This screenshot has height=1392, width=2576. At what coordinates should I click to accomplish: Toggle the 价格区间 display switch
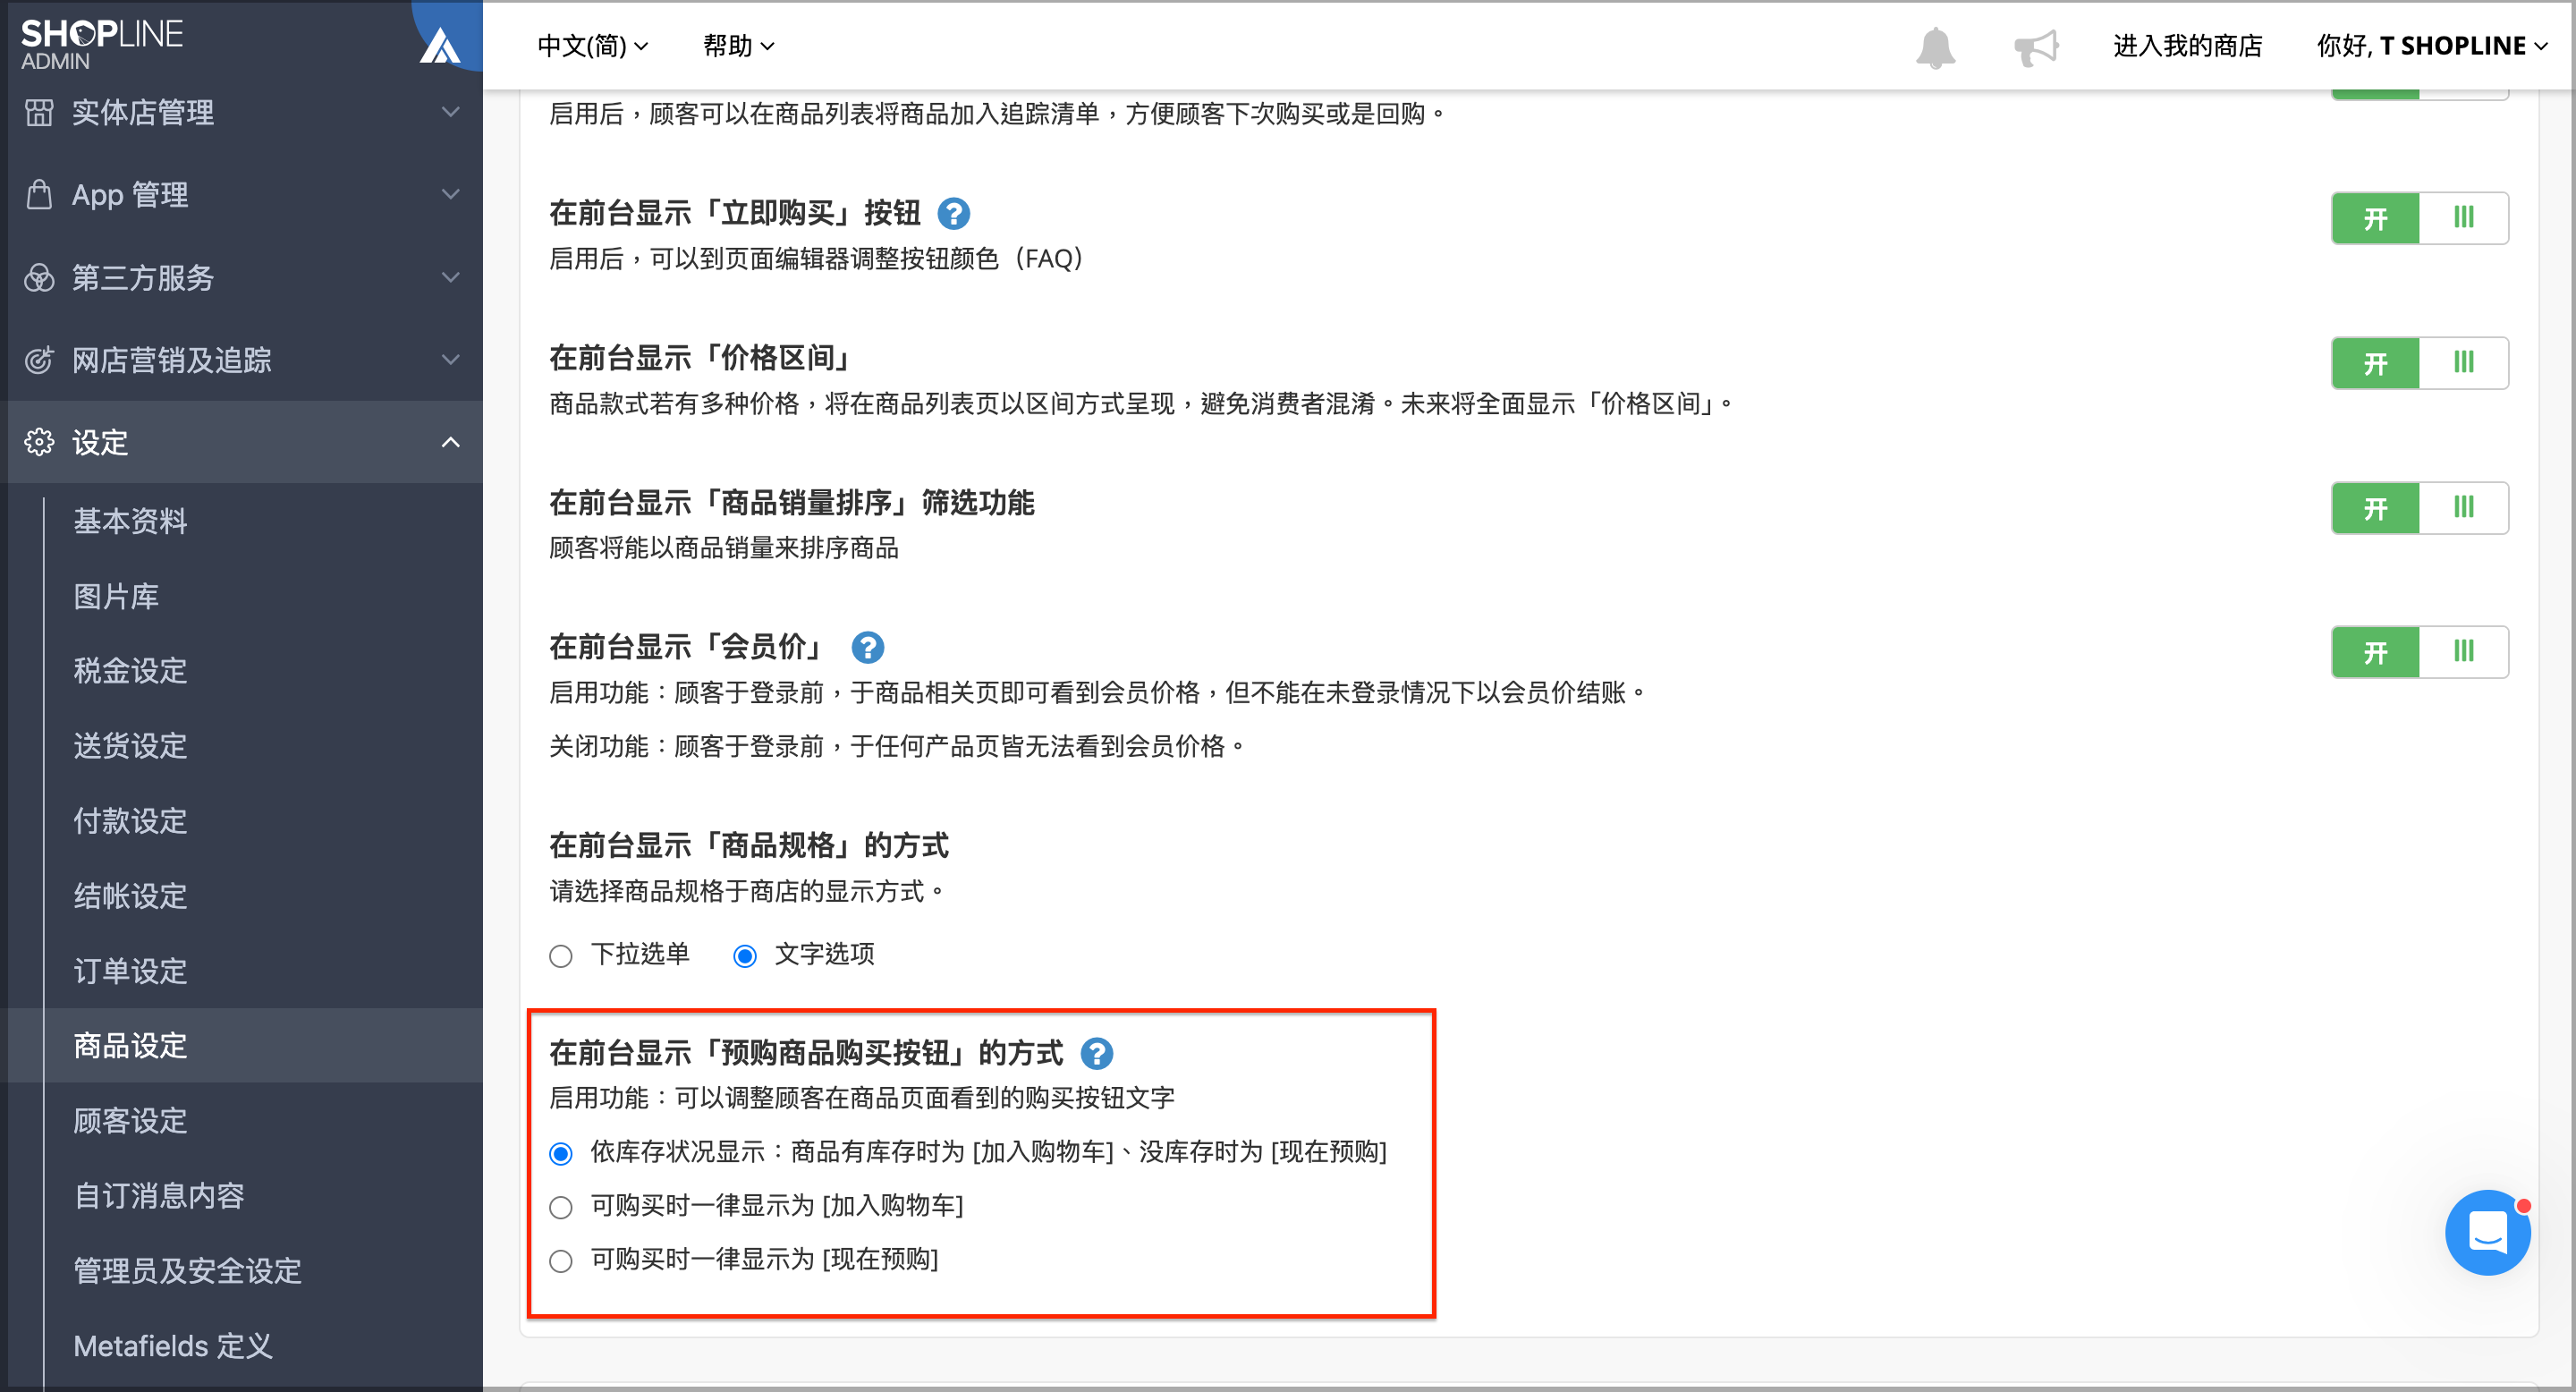click(2419, 363)
